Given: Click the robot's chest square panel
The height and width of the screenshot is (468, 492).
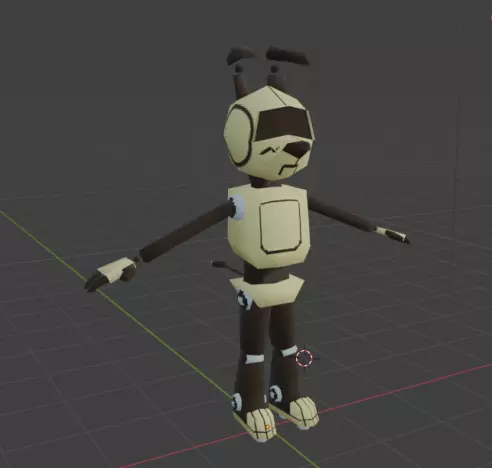Looking at the screenshot, I should pyautogui.click(x=280, y=226).
